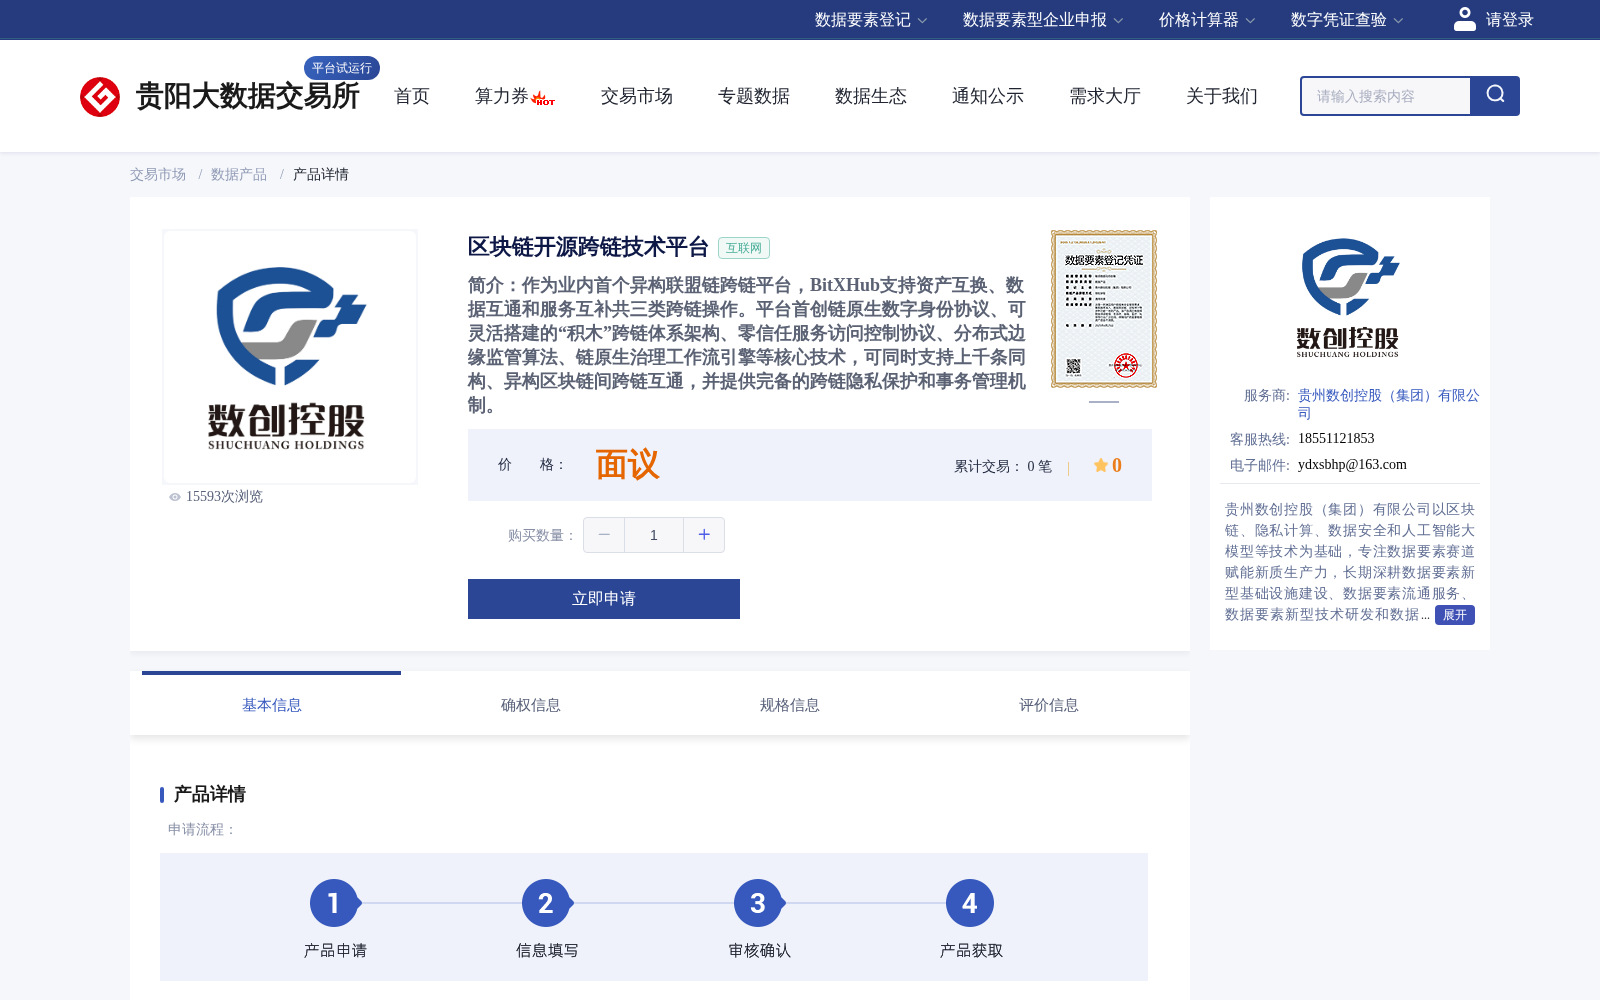Expand the 数字凭证查验 dropdown

1347,20
